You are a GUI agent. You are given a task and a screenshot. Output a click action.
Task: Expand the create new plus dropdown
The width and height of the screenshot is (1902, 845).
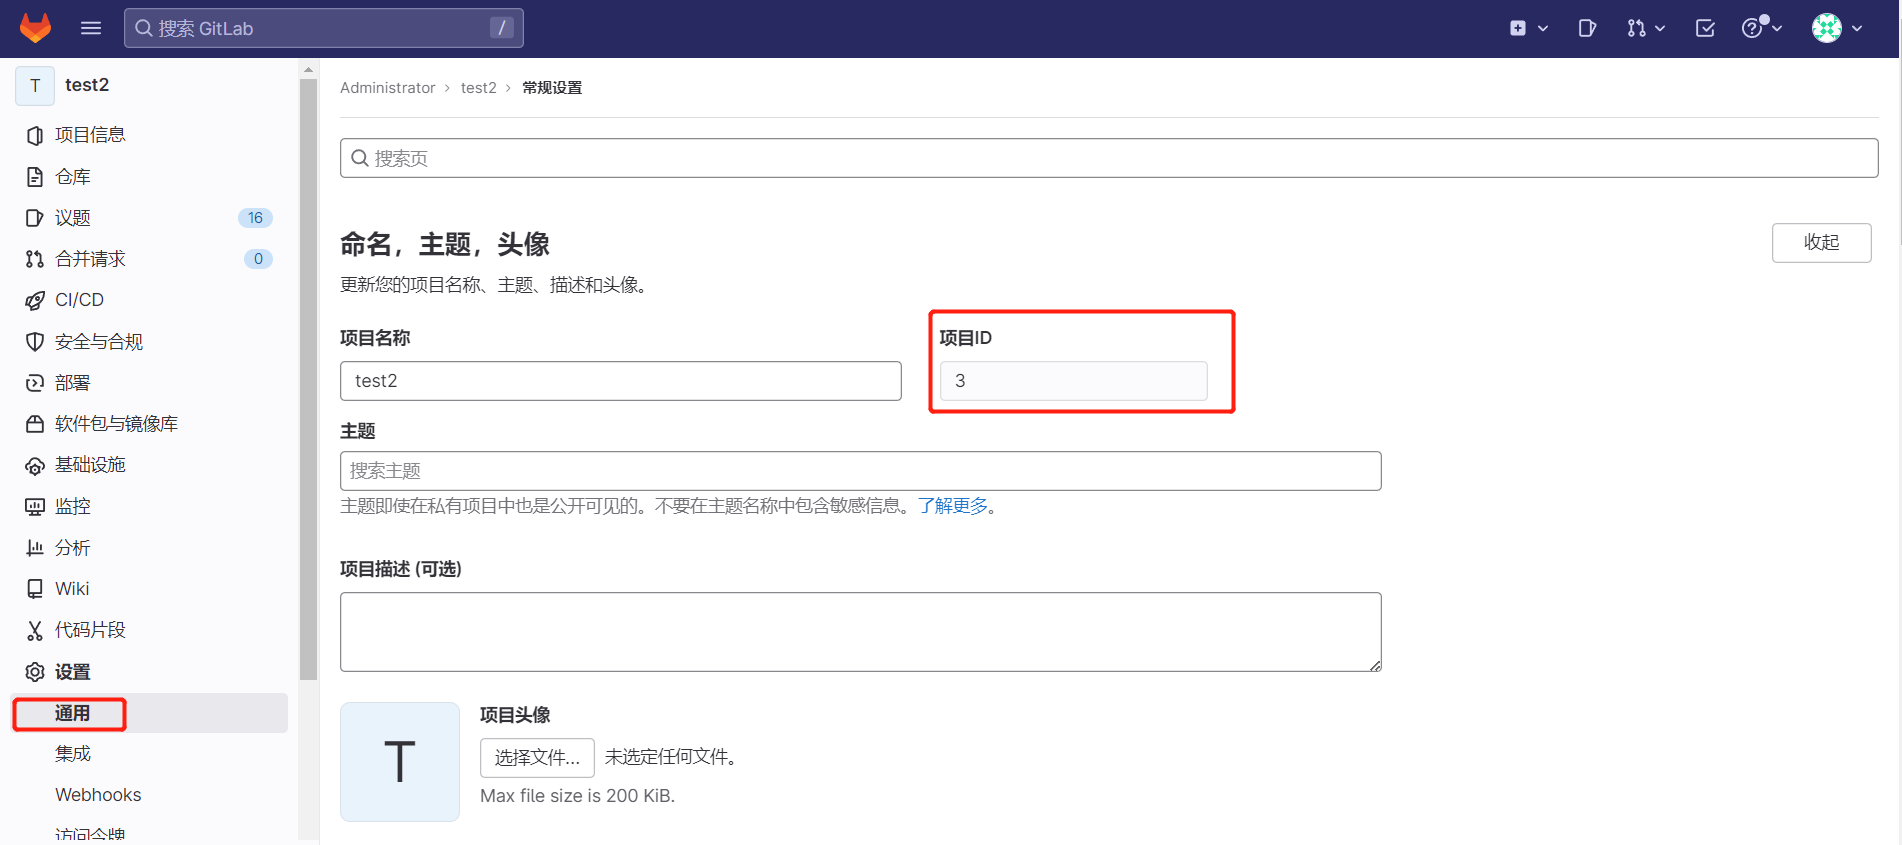point(1528,28)
